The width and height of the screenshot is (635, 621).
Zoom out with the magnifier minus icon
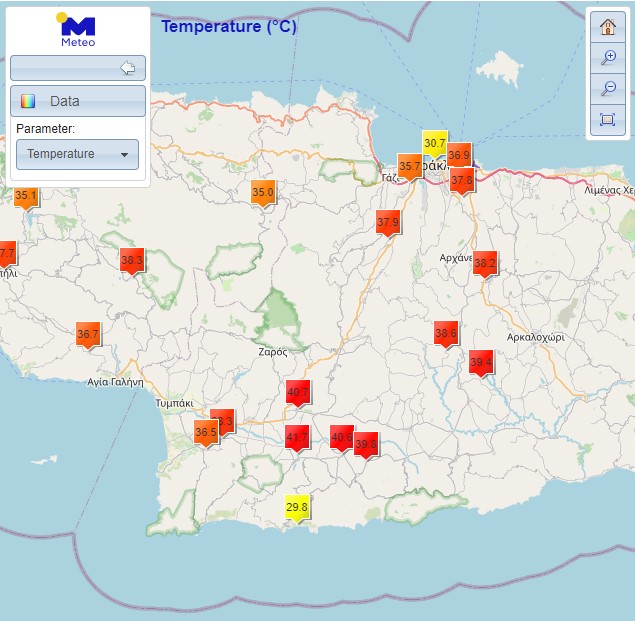[x=607, y=89]
